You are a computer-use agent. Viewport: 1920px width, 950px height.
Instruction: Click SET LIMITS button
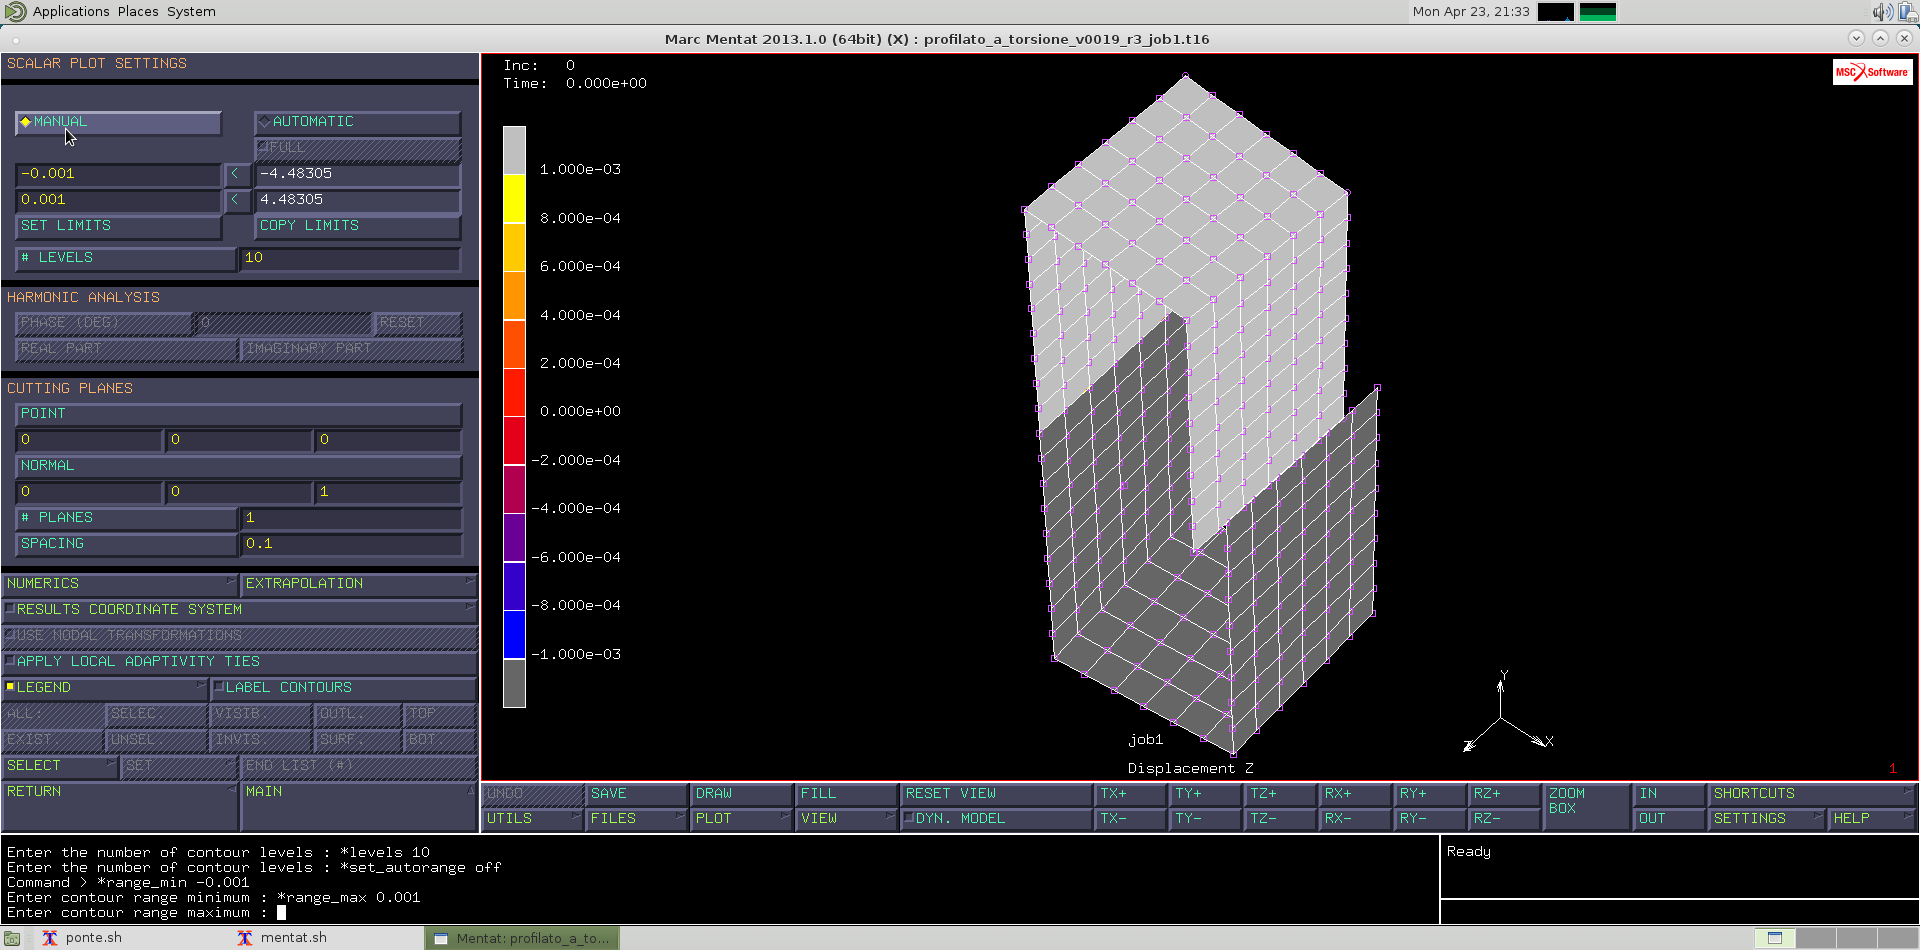(118, 226)
